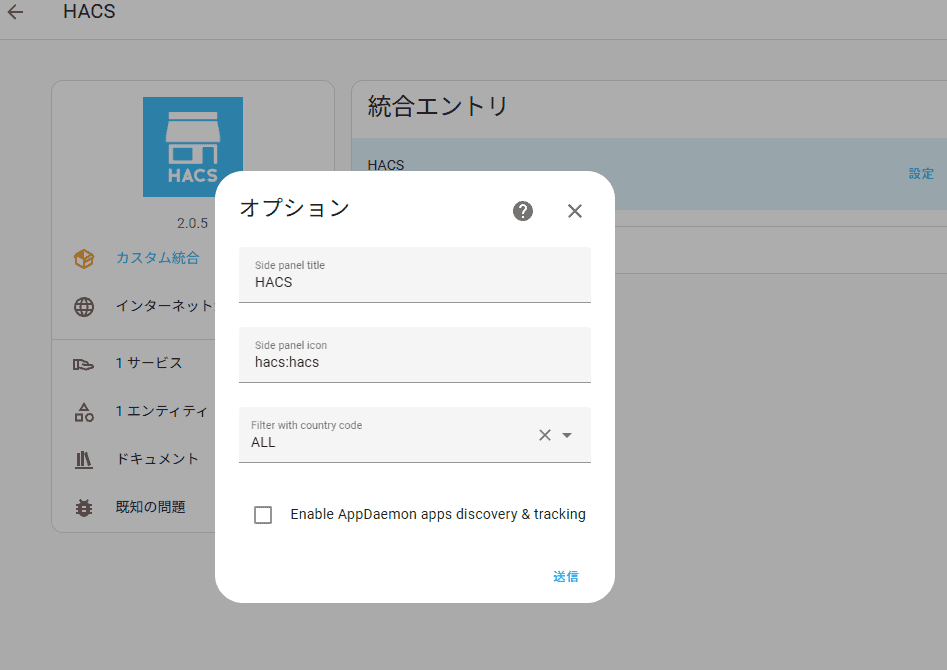947x670 pixels.
Task: Open the help icon in the options dialog
Action: tap(523, 211)
